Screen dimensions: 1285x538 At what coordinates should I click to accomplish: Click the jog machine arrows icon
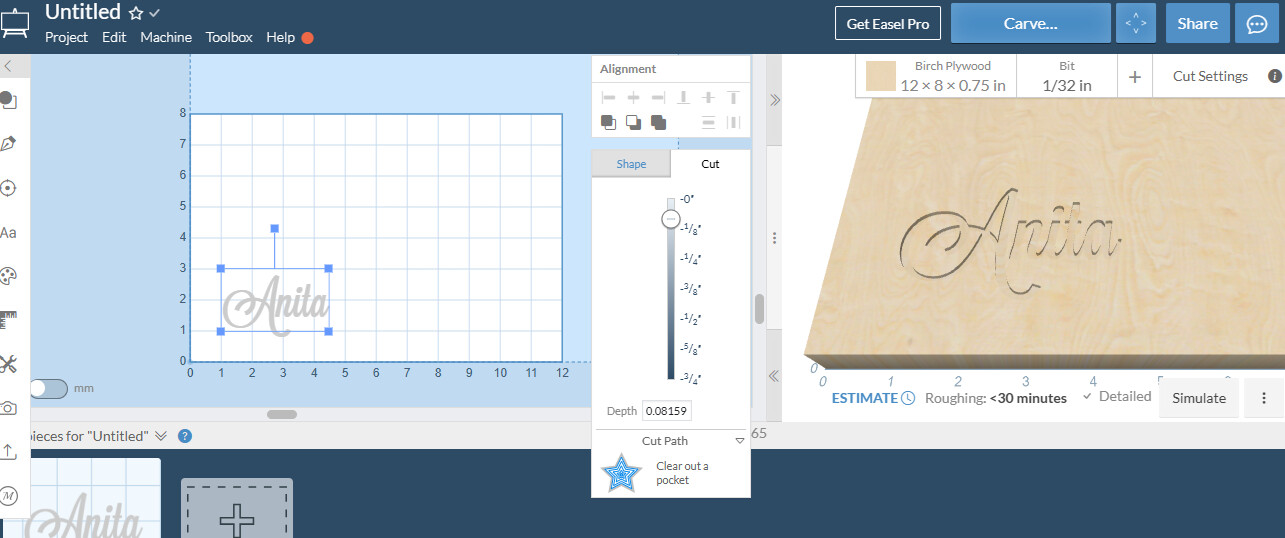pyautogui.click(x=1134, y=24)
